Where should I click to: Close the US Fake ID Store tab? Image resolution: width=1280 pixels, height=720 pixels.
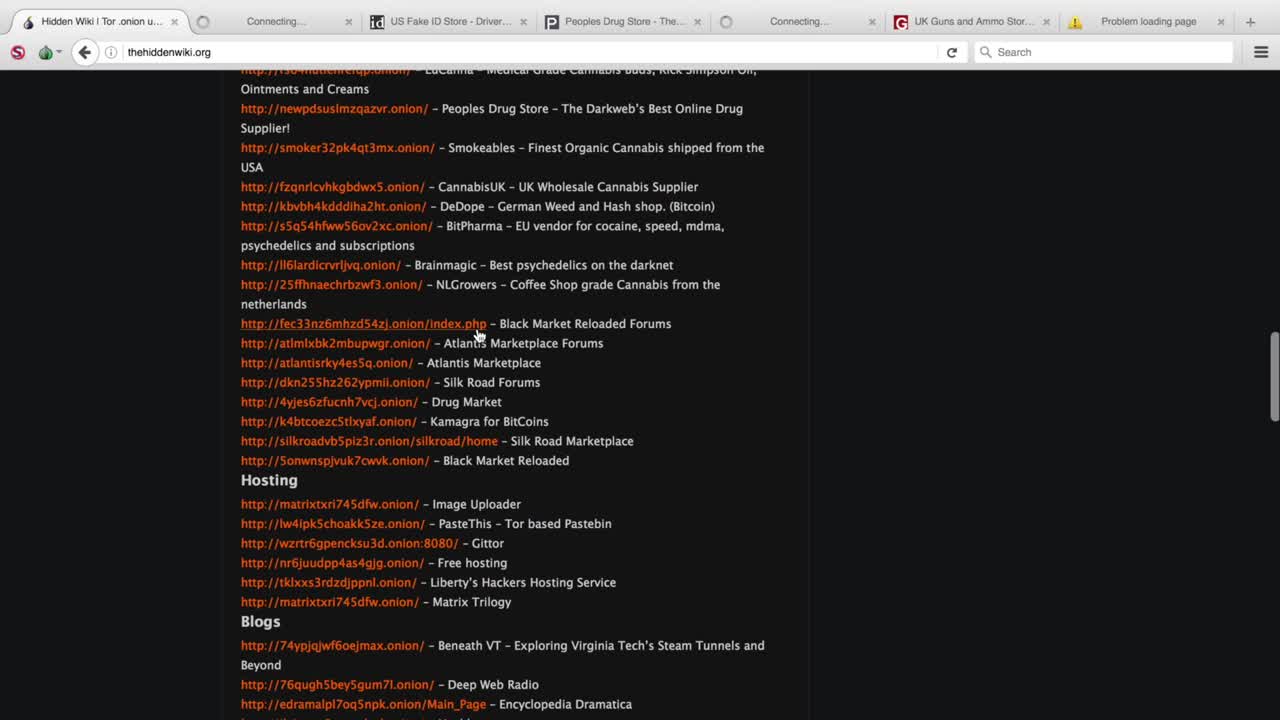click(x=523, y=22)
